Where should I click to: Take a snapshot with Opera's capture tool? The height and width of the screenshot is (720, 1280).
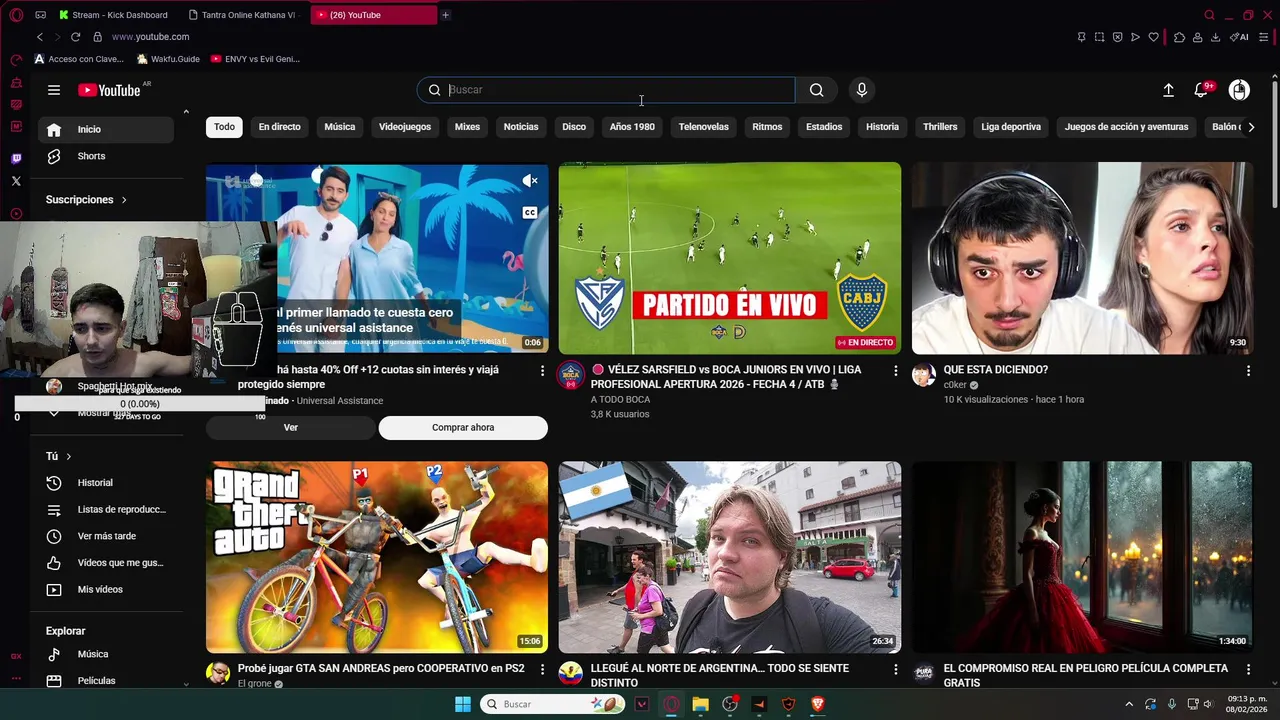pos(1099,37)
